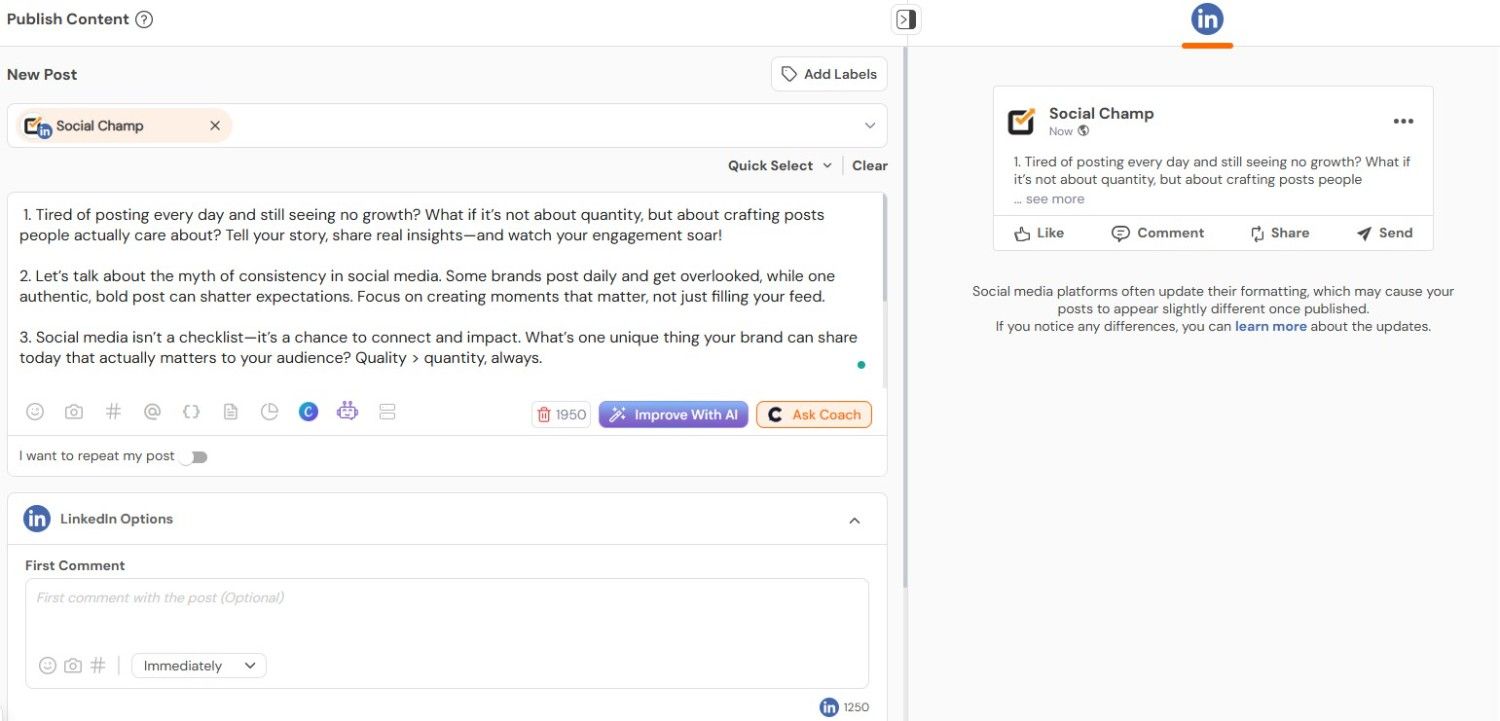Toggle the 'I want to repeat my post' switch

[x=194, y=457]
